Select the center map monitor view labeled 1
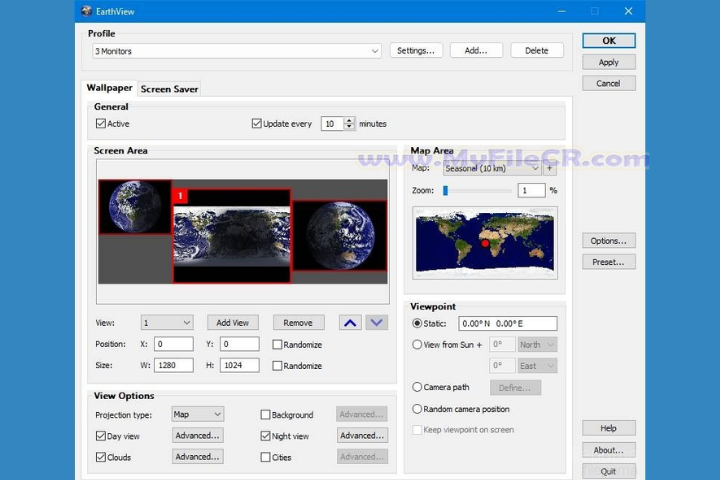The width and height of the screenshot is (720, 480). (232, 236)
